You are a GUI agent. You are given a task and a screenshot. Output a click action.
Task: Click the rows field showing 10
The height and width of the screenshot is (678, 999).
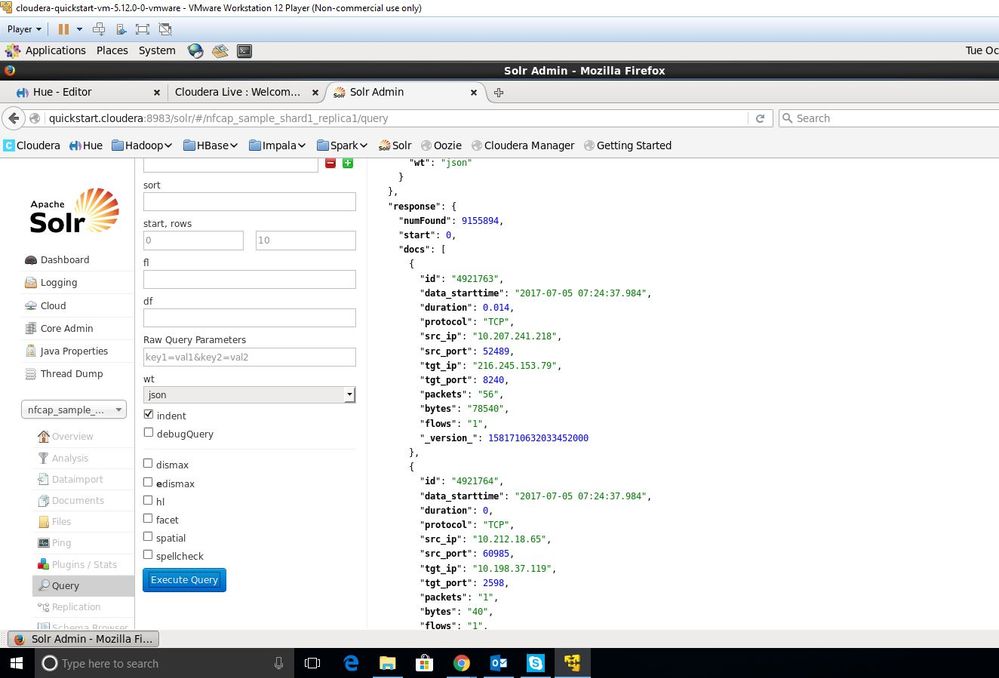pyautogui.click(x=306, y=240)
